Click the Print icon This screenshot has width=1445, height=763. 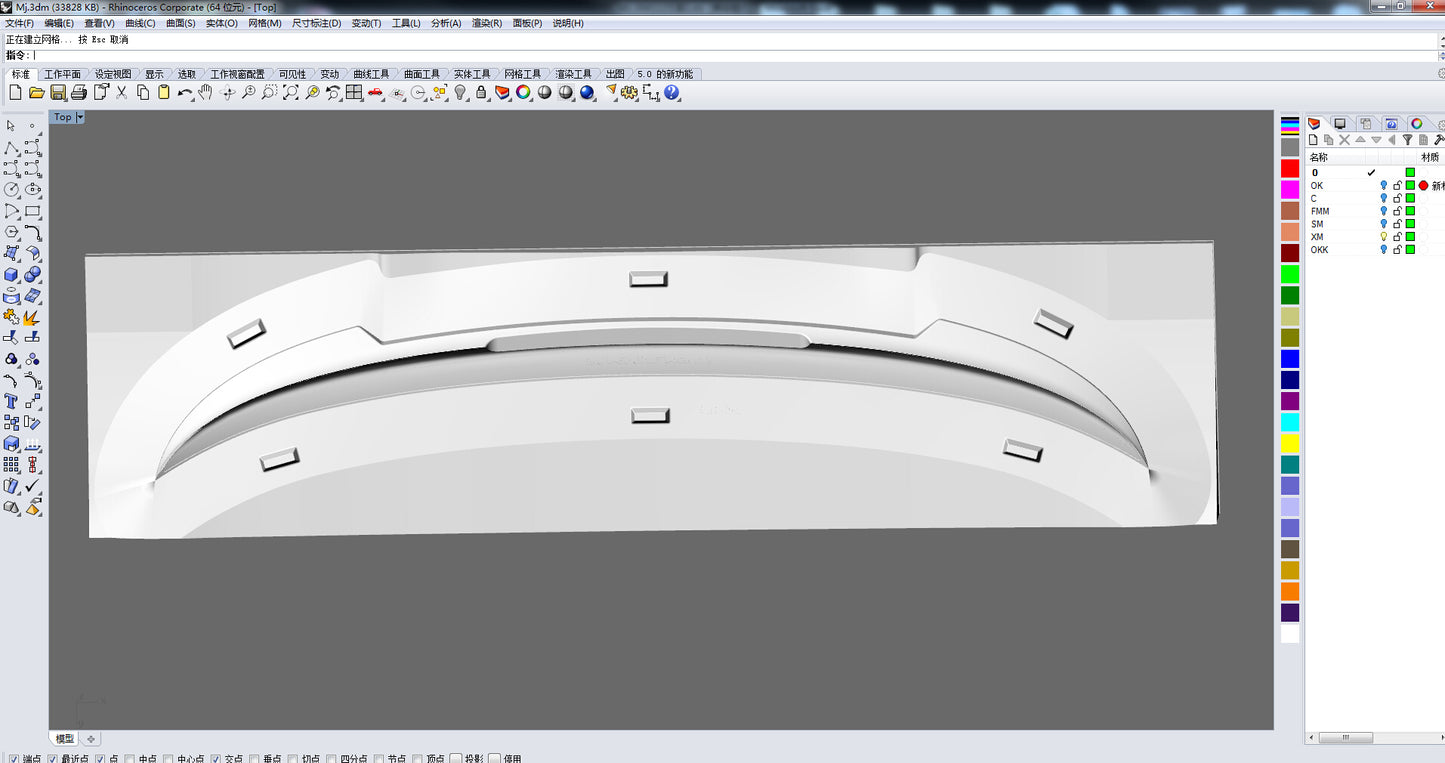point(79,92)
